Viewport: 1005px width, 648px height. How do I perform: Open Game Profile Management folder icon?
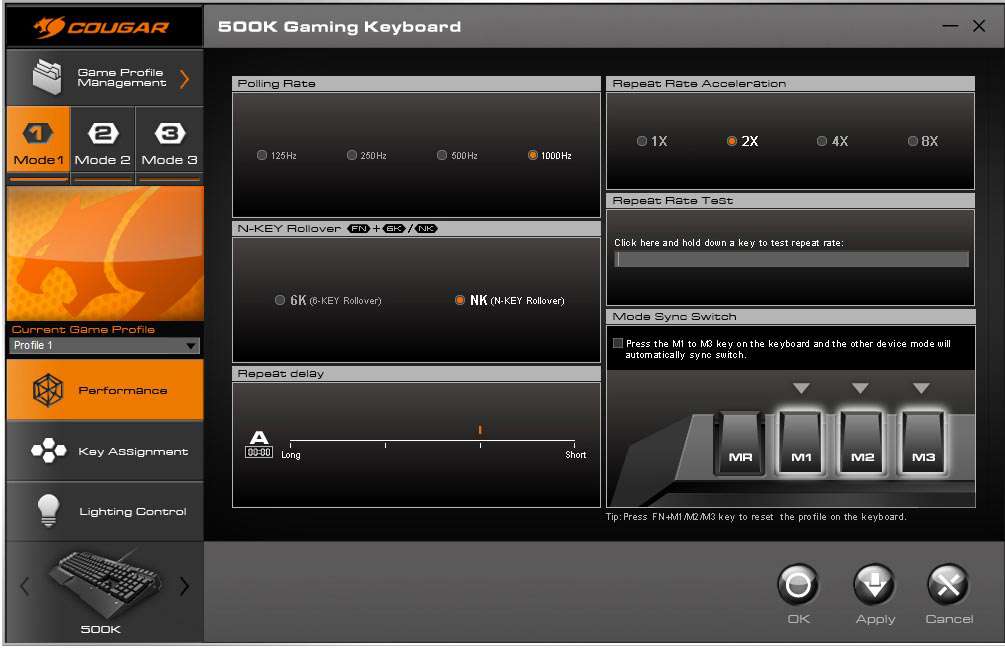click(47, 77)
